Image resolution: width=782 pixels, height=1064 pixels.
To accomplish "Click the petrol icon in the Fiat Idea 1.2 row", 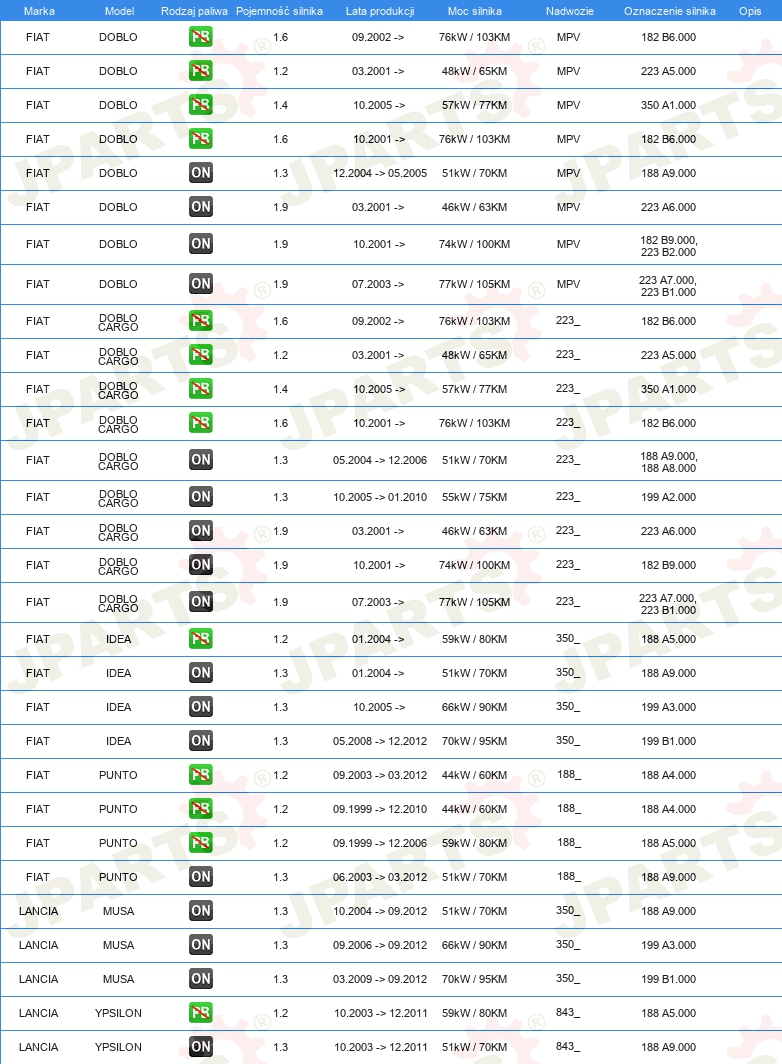I will click(x=200, y=639).
